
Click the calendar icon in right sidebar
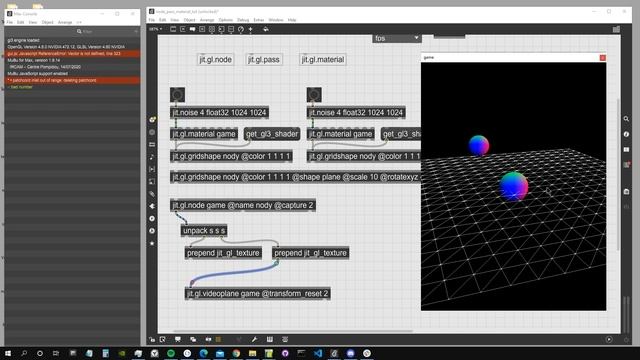click(x=626, y=165)
